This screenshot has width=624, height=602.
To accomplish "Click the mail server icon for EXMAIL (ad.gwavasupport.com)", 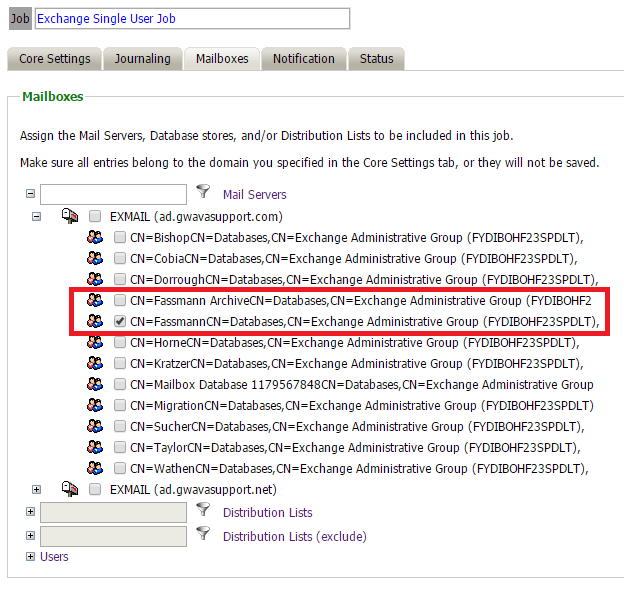I will [70, 216].
